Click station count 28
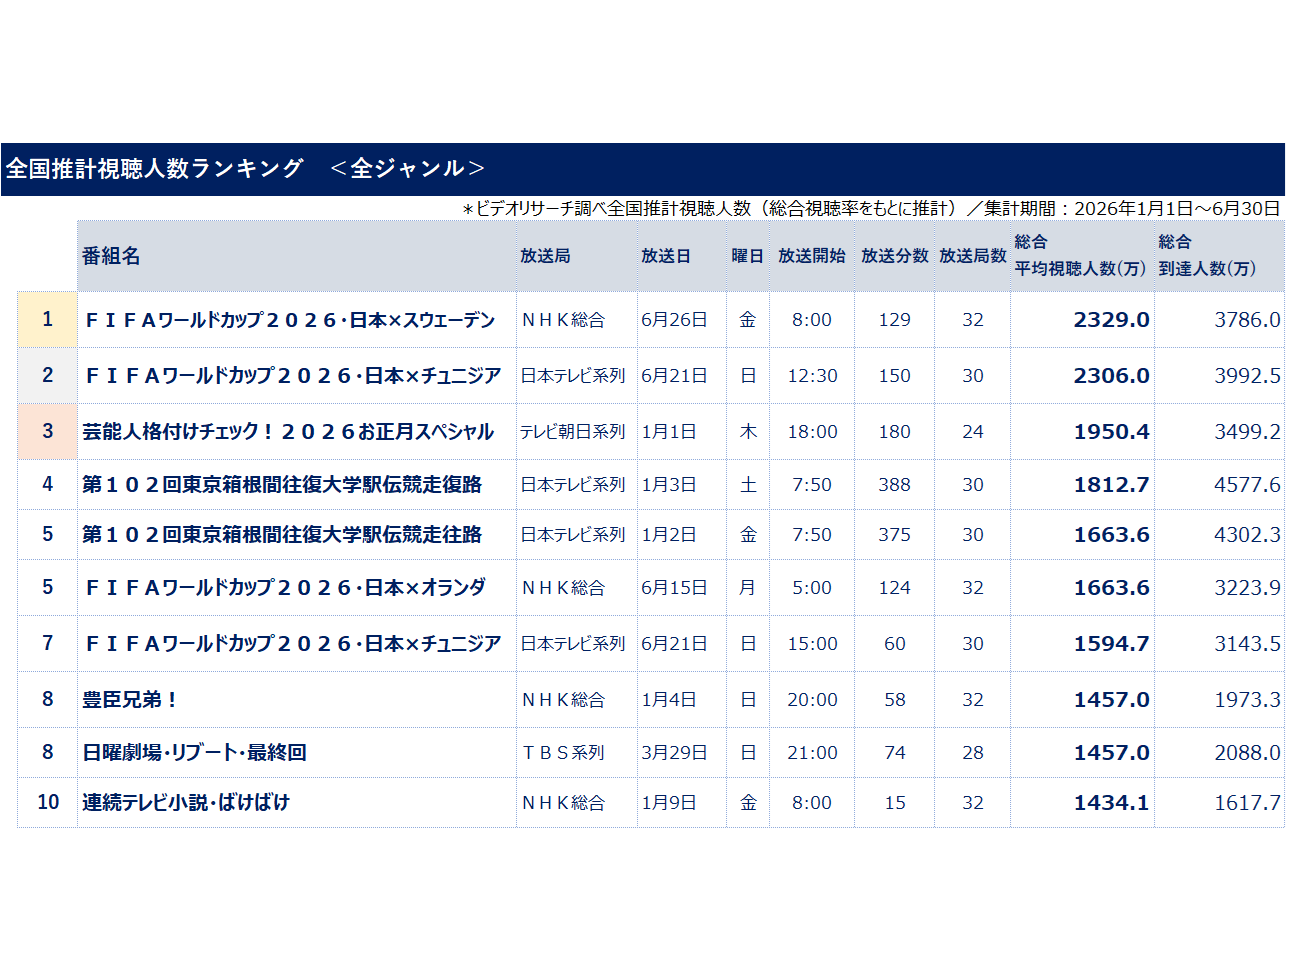Screen dimensions: 1300x975 pos(973,753)
